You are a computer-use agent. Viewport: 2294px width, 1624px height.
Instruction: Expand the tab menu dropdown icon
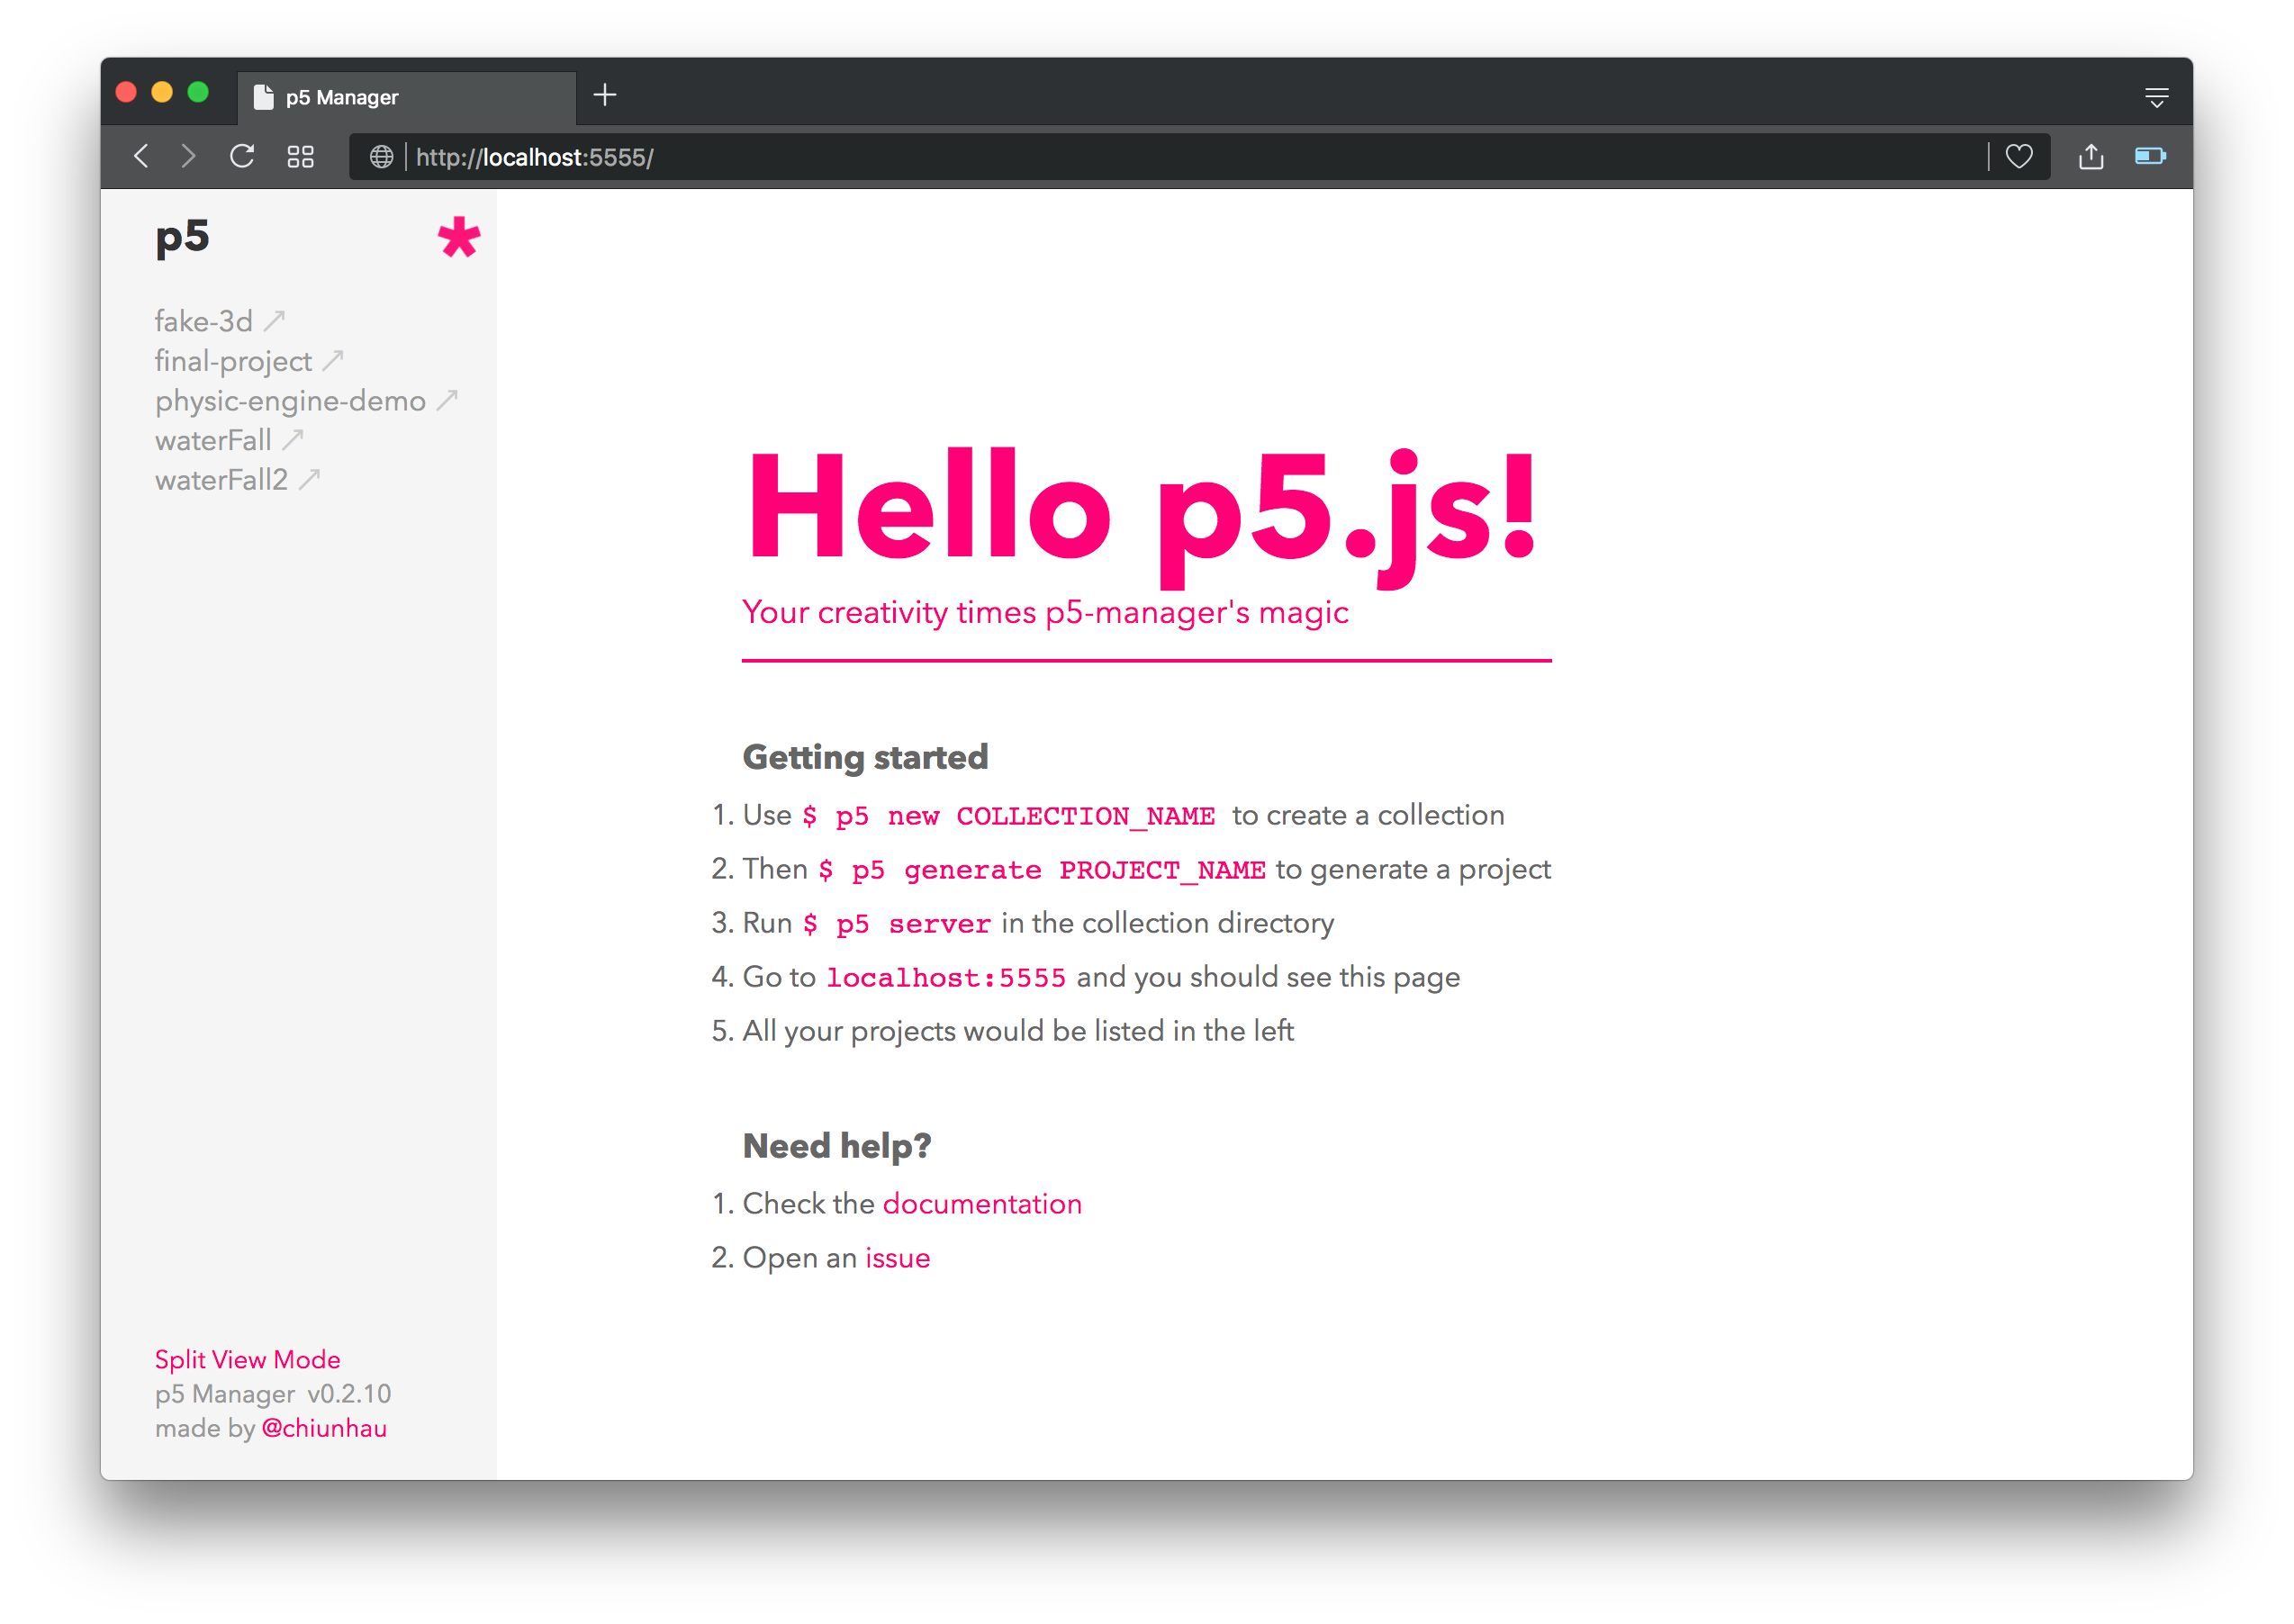tap(2156, 97)
